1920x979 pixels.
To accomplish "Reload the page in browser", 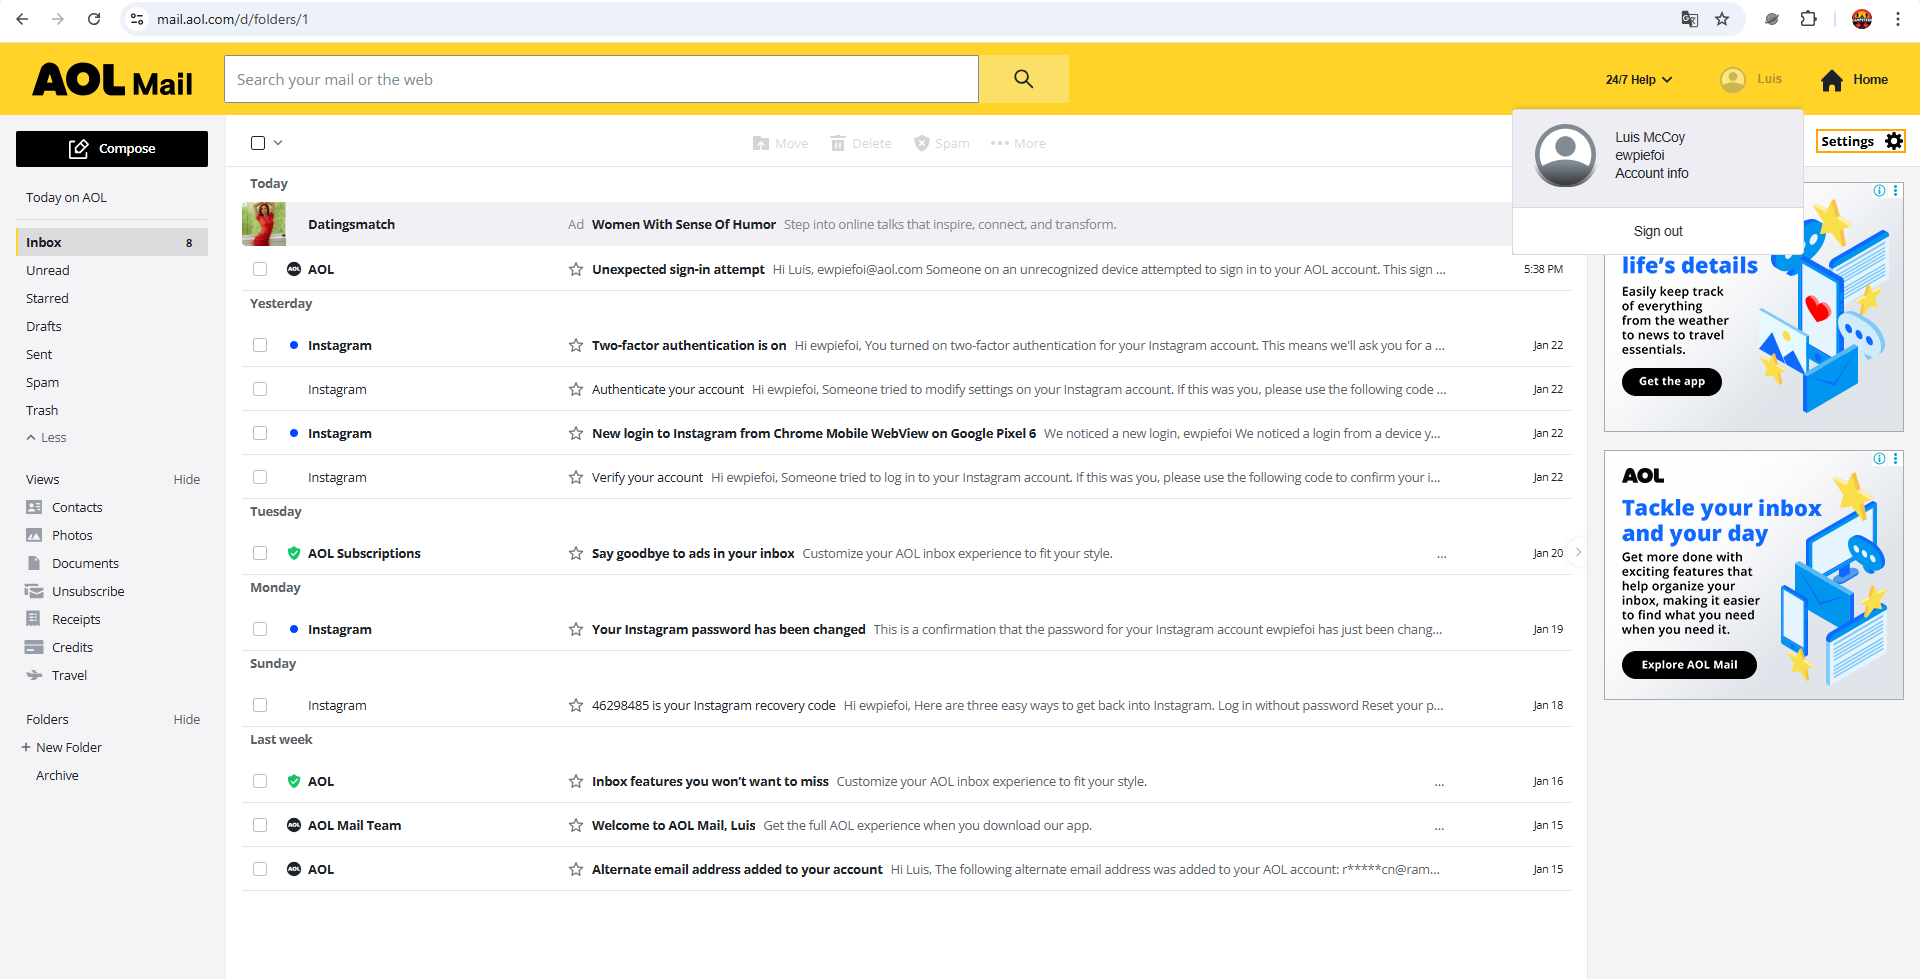I will pos(94,19).
